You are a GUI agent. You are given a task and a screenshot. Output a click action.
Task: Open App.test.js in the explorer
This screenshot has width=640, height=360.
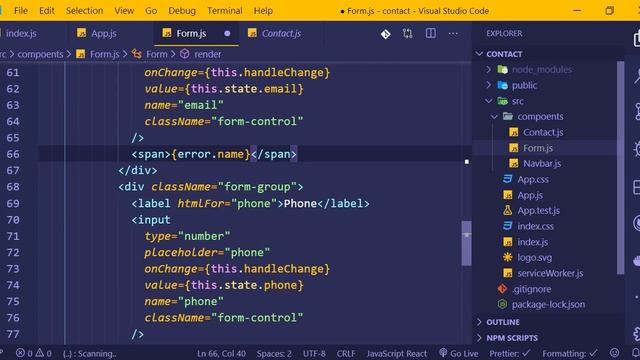(x=538, y=211)
